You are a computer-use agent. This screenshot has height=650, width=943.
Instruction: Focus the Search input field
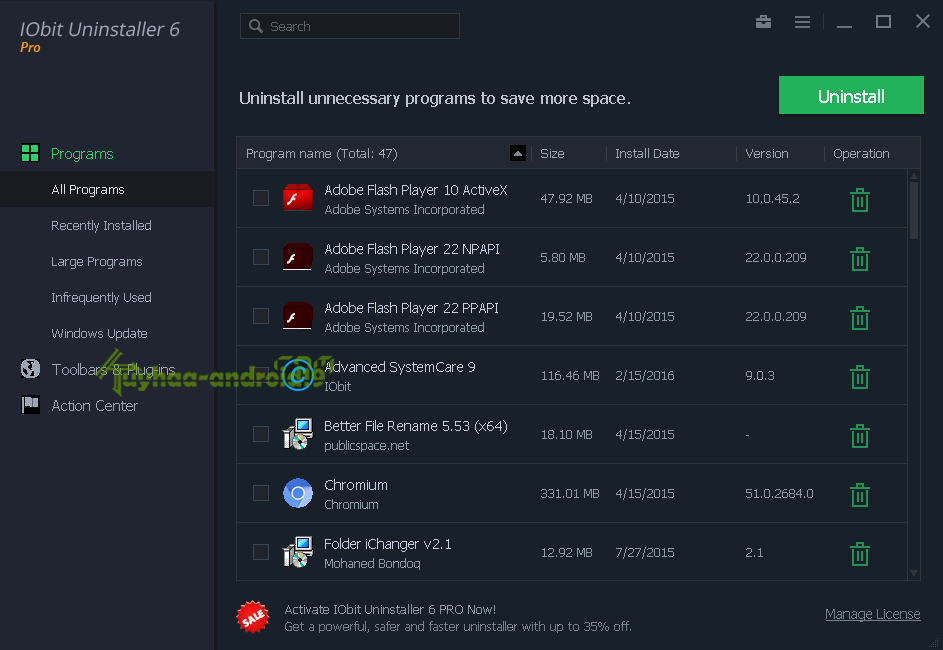pos(350,26)
